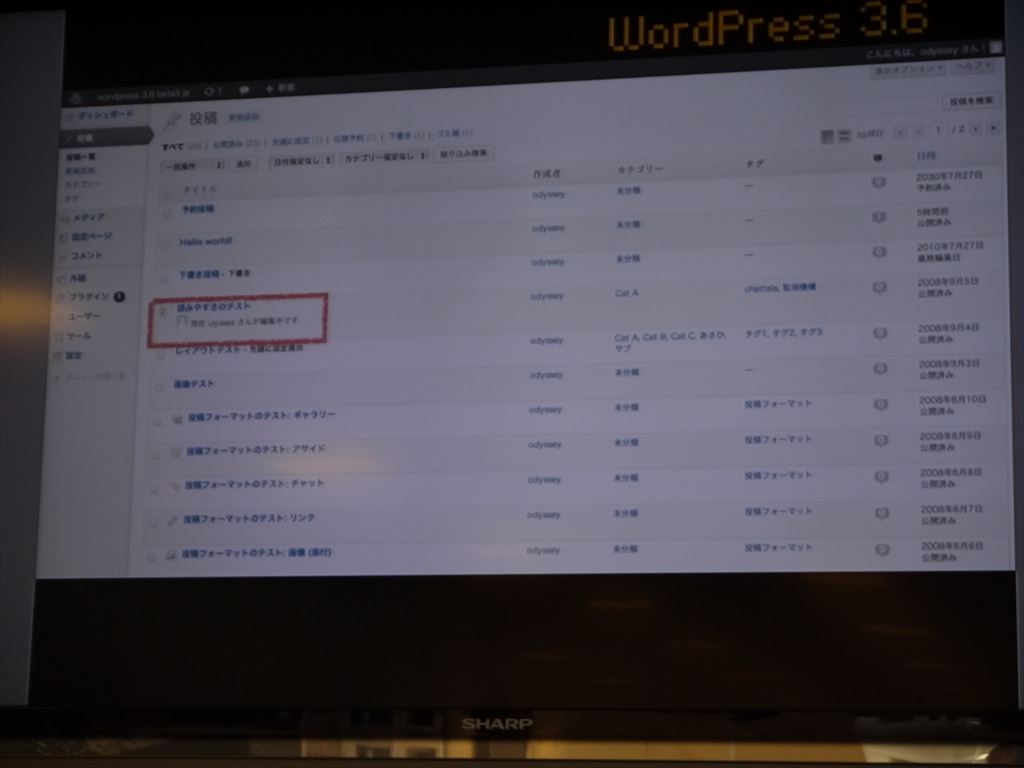The height and width of the screenshot is (768, 1024).
Task: Switch to list view icon
Action: 827,136
